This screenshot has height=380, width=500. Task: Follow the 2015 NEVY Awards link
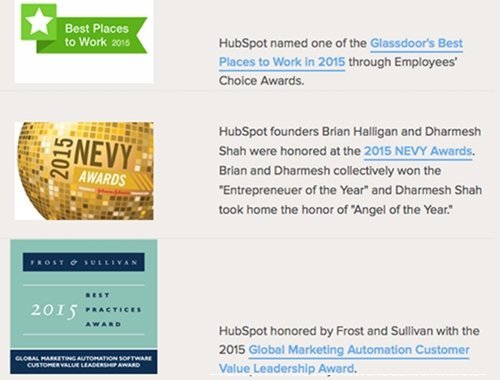418,151
